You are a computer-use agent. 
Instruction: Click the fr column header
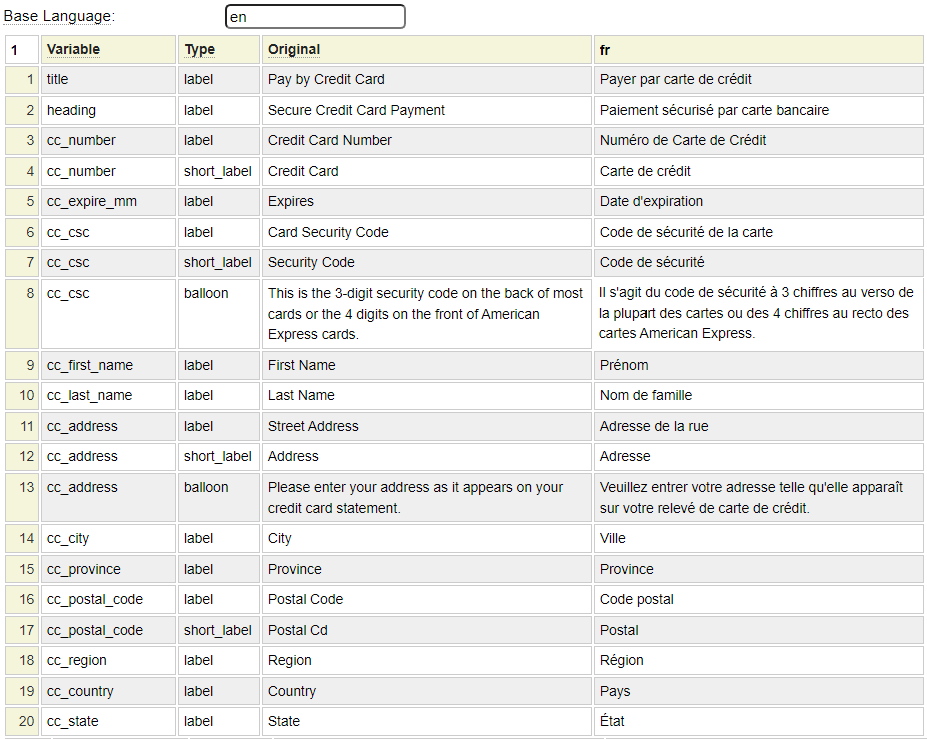[758, 49]
